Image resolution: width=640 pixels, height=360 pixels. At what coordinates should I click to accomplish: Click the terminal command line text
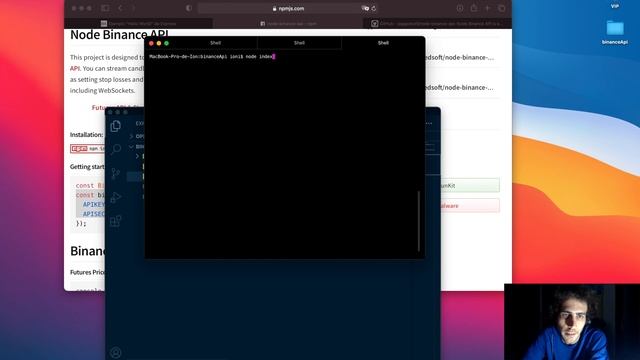click(212, 57)
